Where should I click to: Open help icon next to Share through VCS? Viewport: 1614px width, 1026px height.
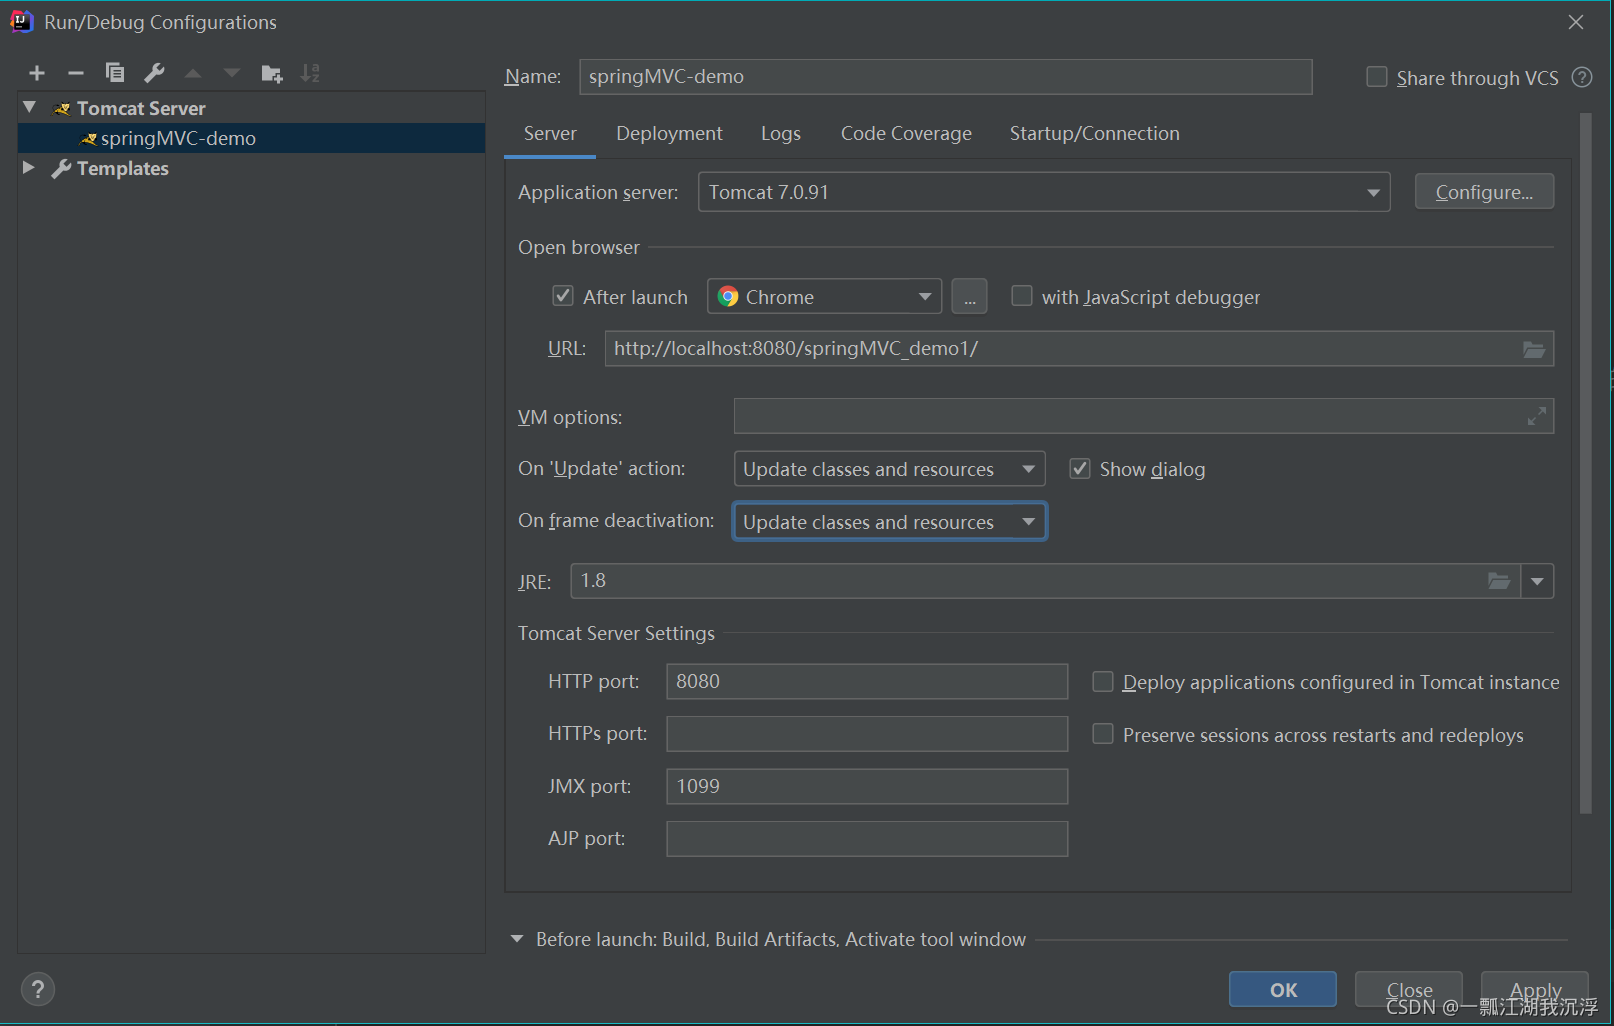pos(1582,77)
